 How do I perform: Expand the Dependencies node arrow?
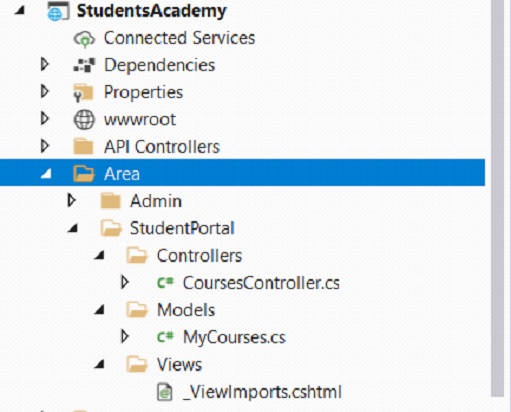pyautogui.click(x=44, y=64)
